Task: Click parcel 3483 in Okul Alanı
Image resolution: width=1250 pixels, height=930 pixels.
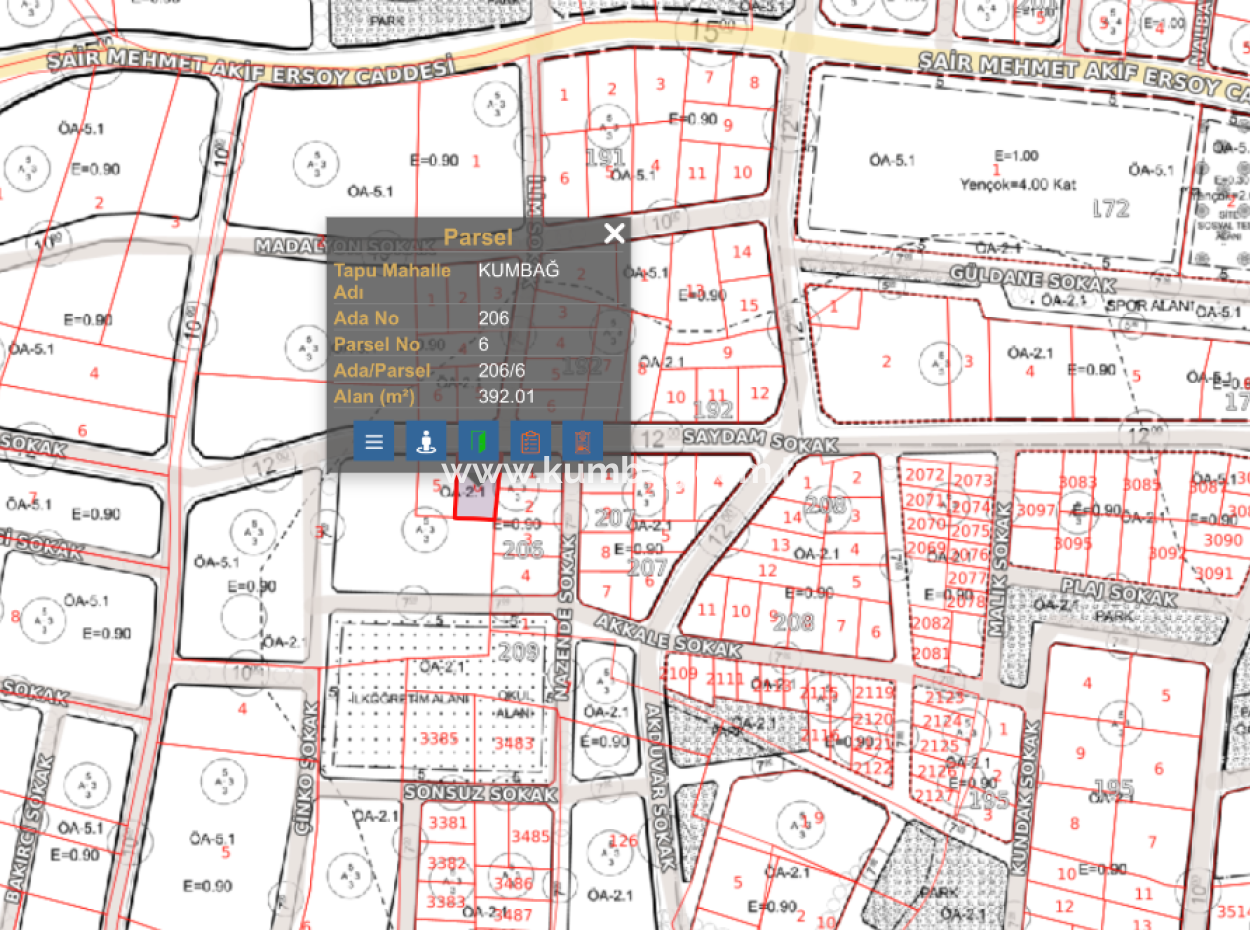Action: coord(514,743)
